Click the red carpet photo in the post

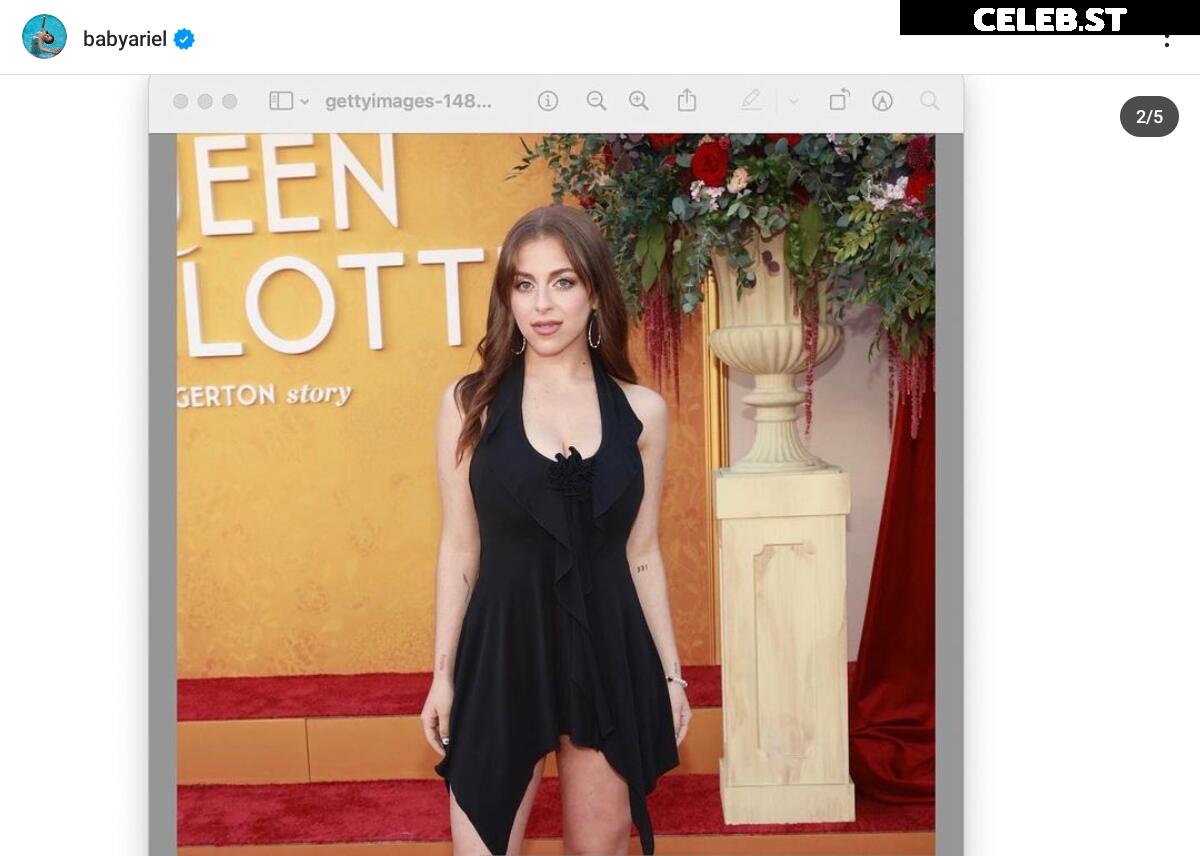click(x=556, y=494)
